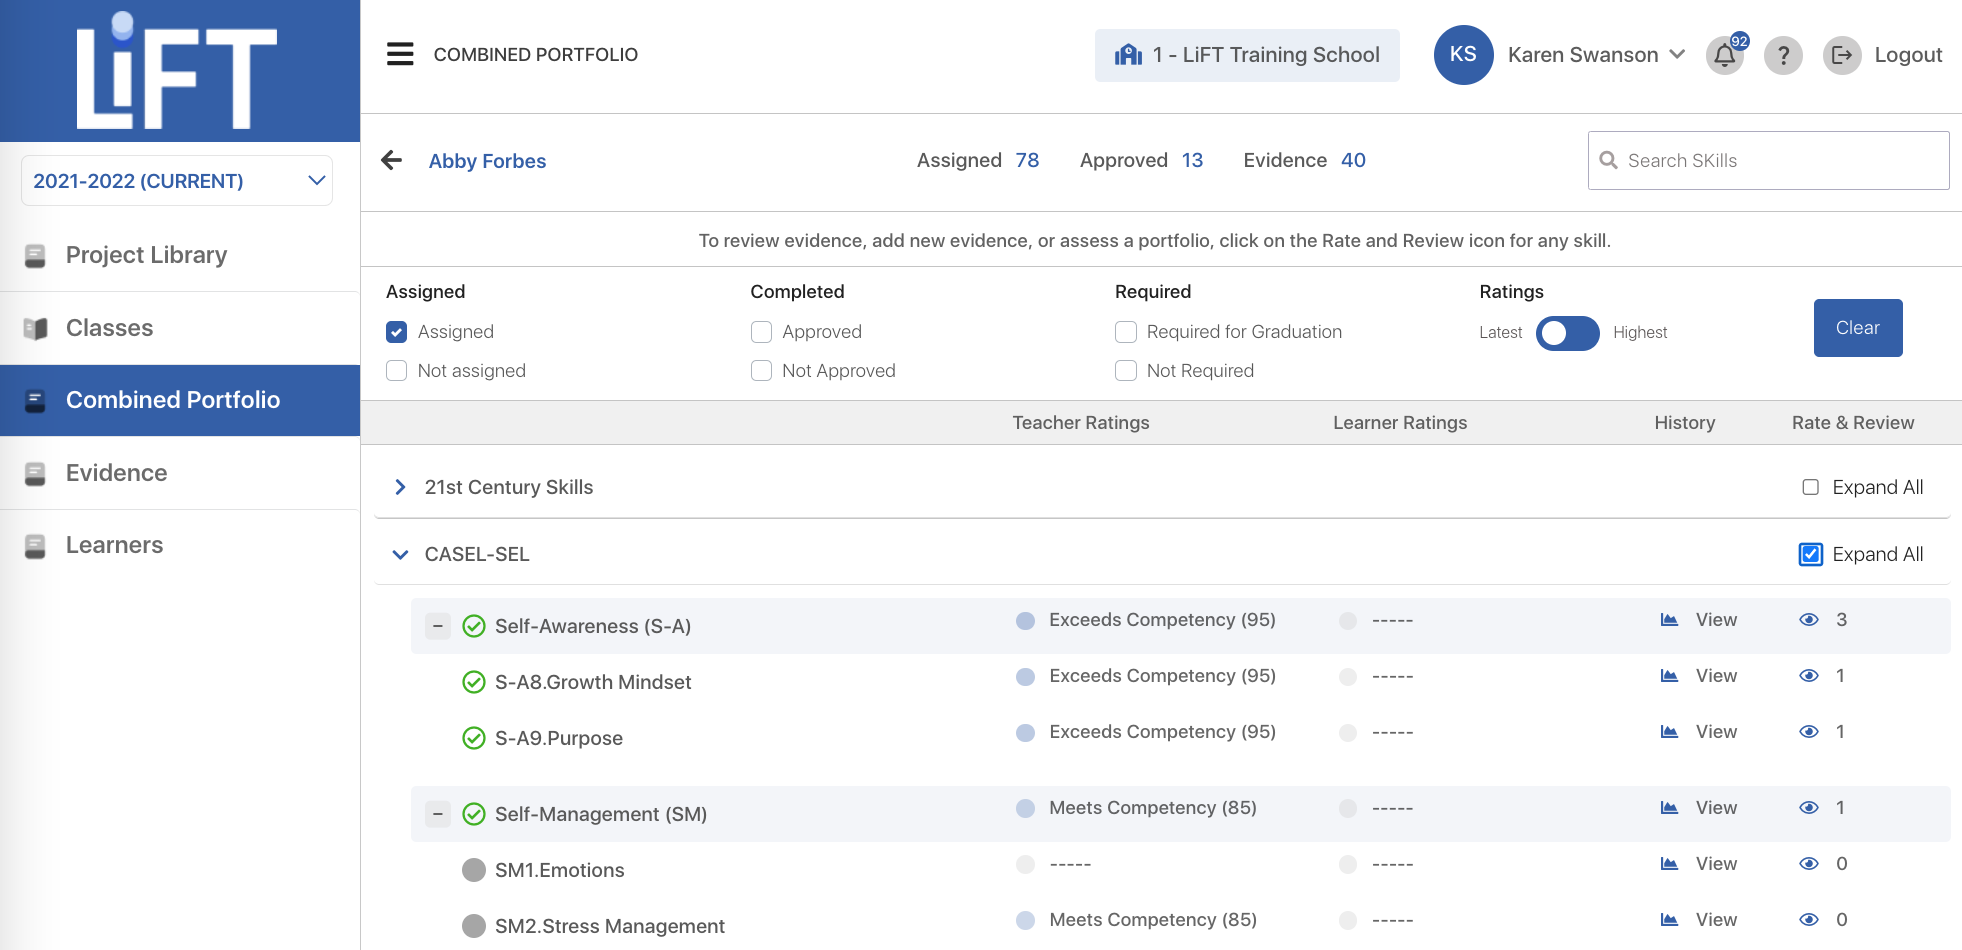Focus the Search Skills input field
The height and width of the screenshot is (950, 1962).
point(1768,160)
